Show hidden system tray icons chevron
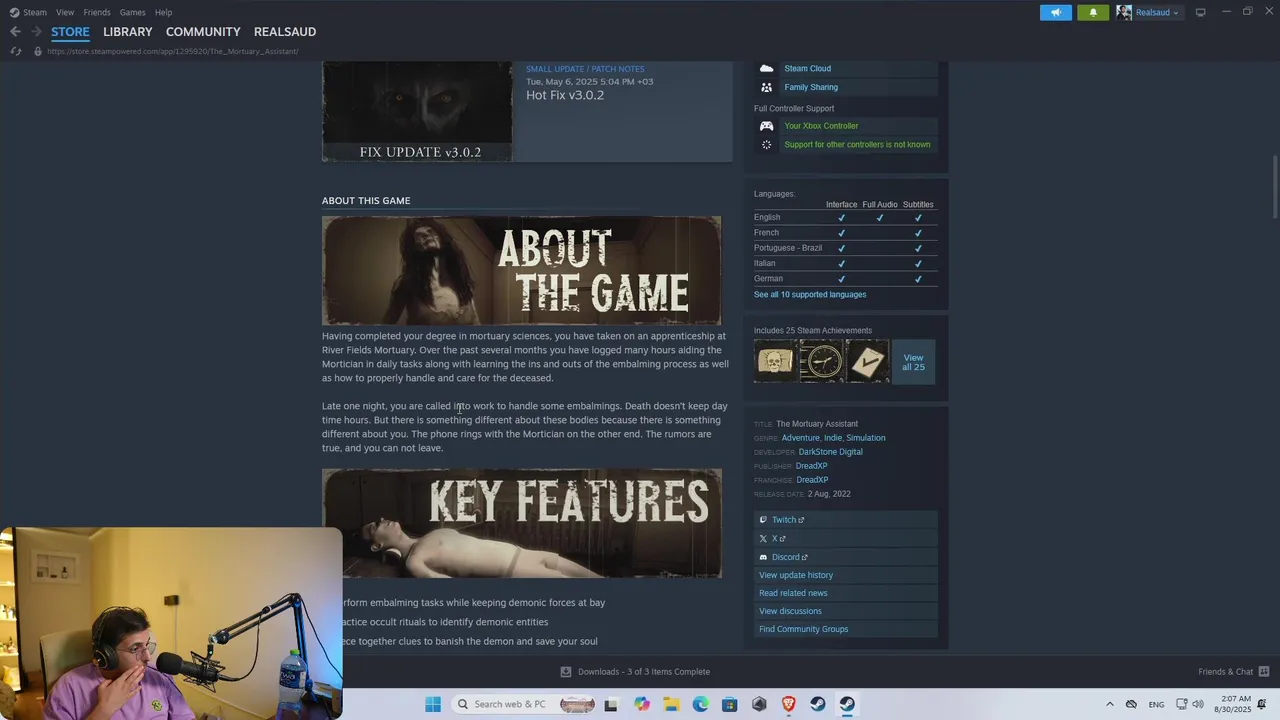1280x720 pixels. pyautogui.click(x=1109, y=704)
